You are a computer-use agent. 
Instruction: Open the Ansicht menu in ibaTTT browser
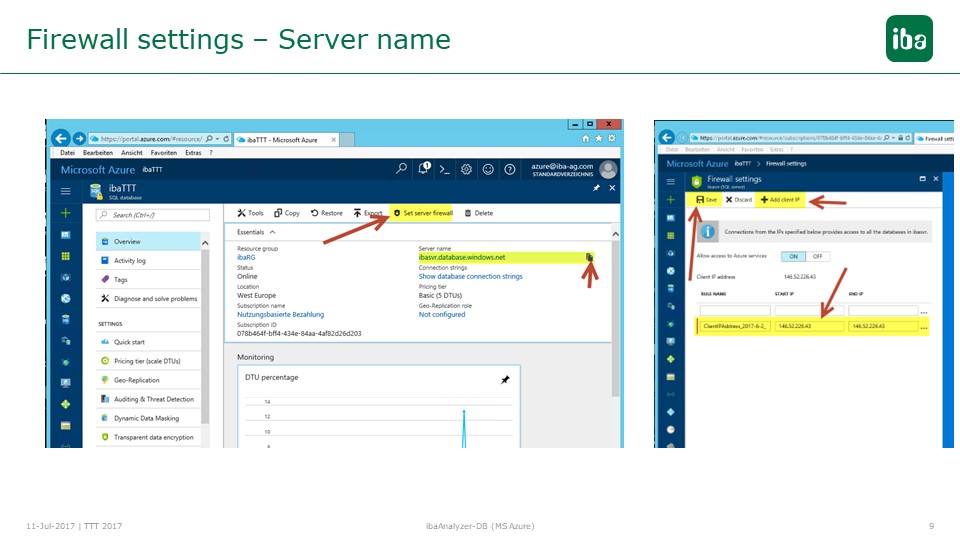click(132, 153)
